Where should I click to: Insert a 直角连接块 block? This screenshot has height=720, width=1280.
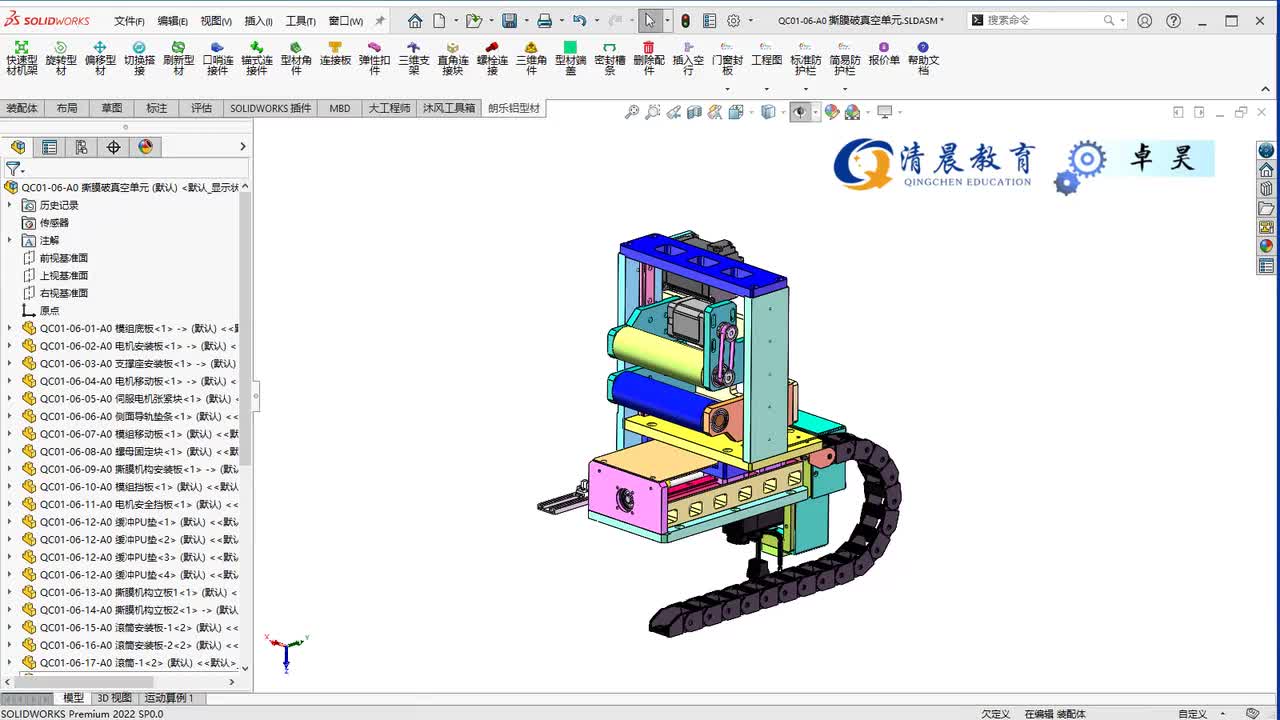[x=453, y=59]
